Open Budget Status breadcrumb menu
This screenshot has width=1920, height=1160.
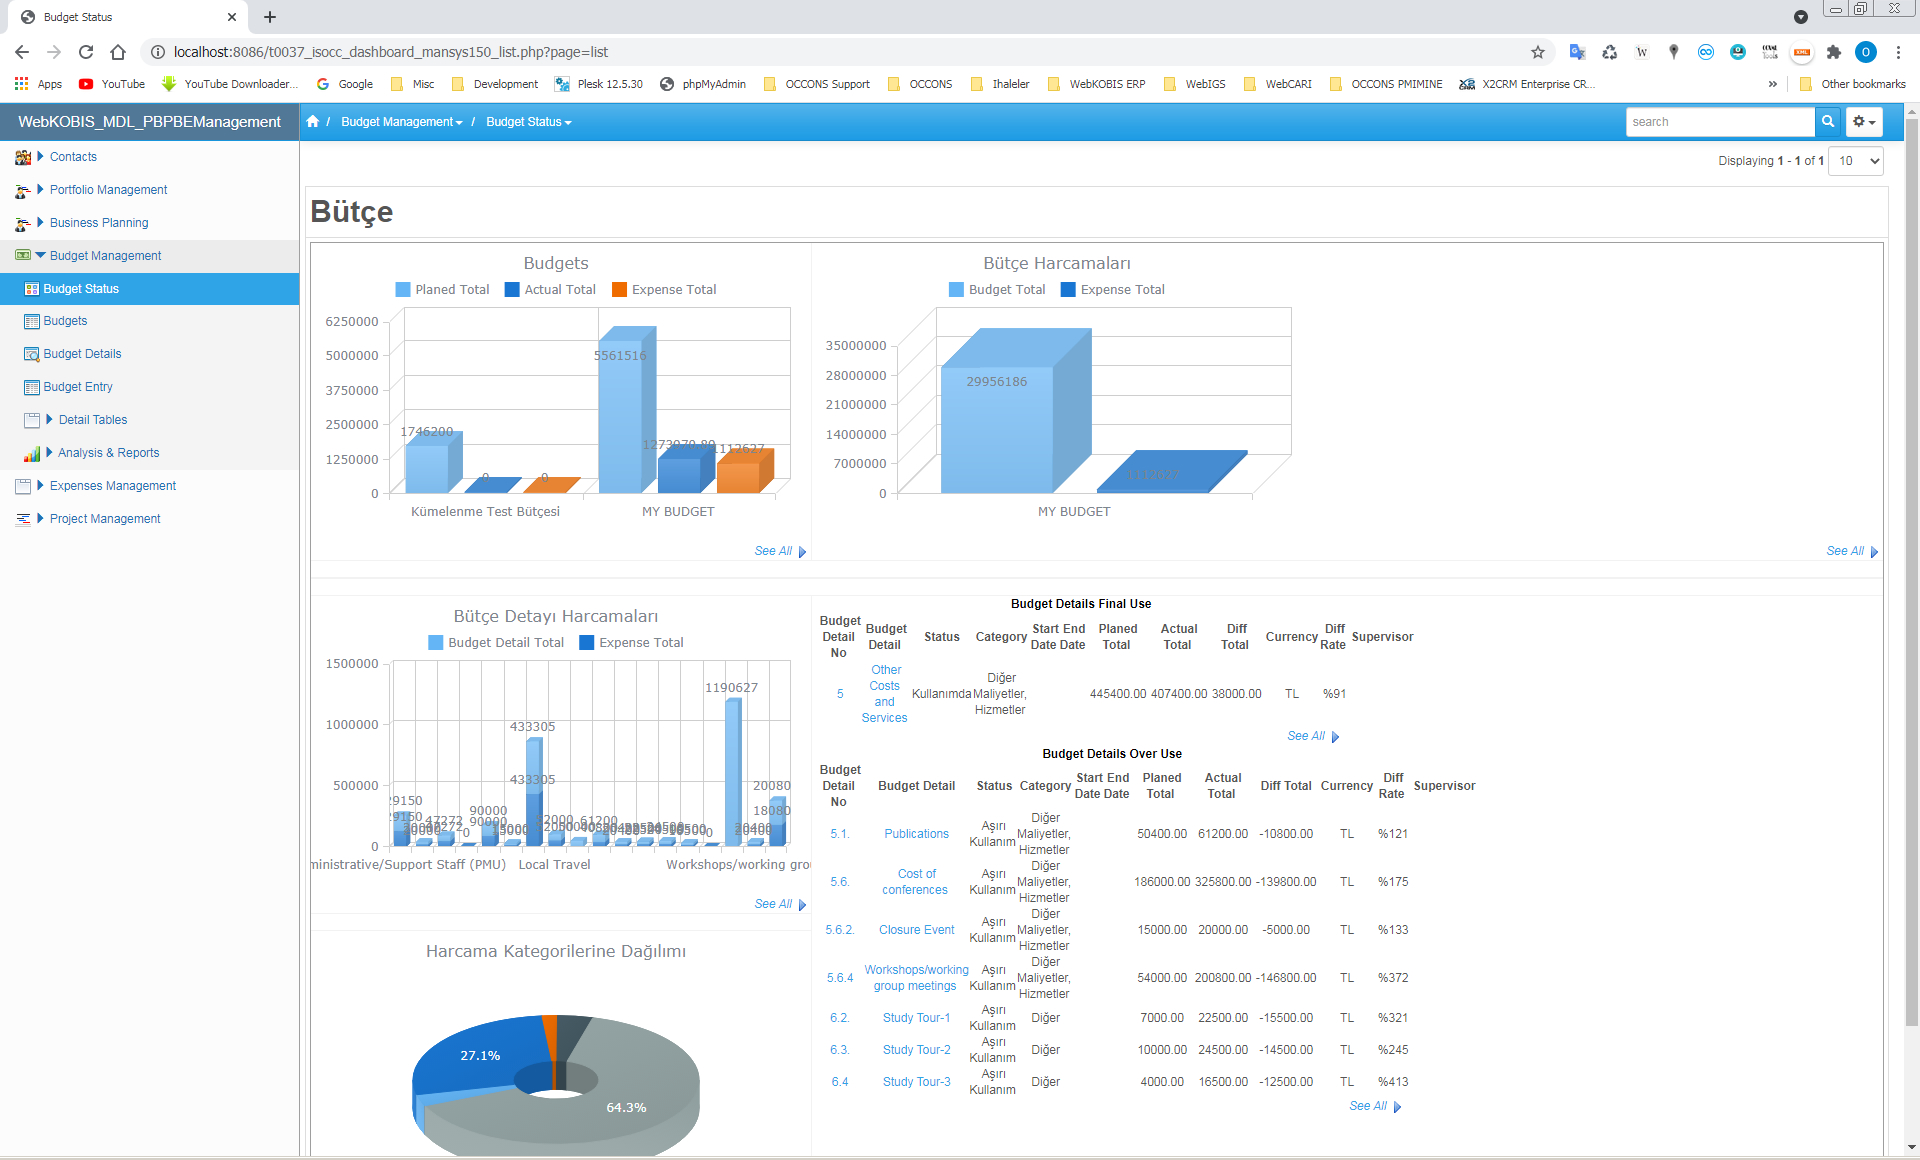click(x=529, y=122)
